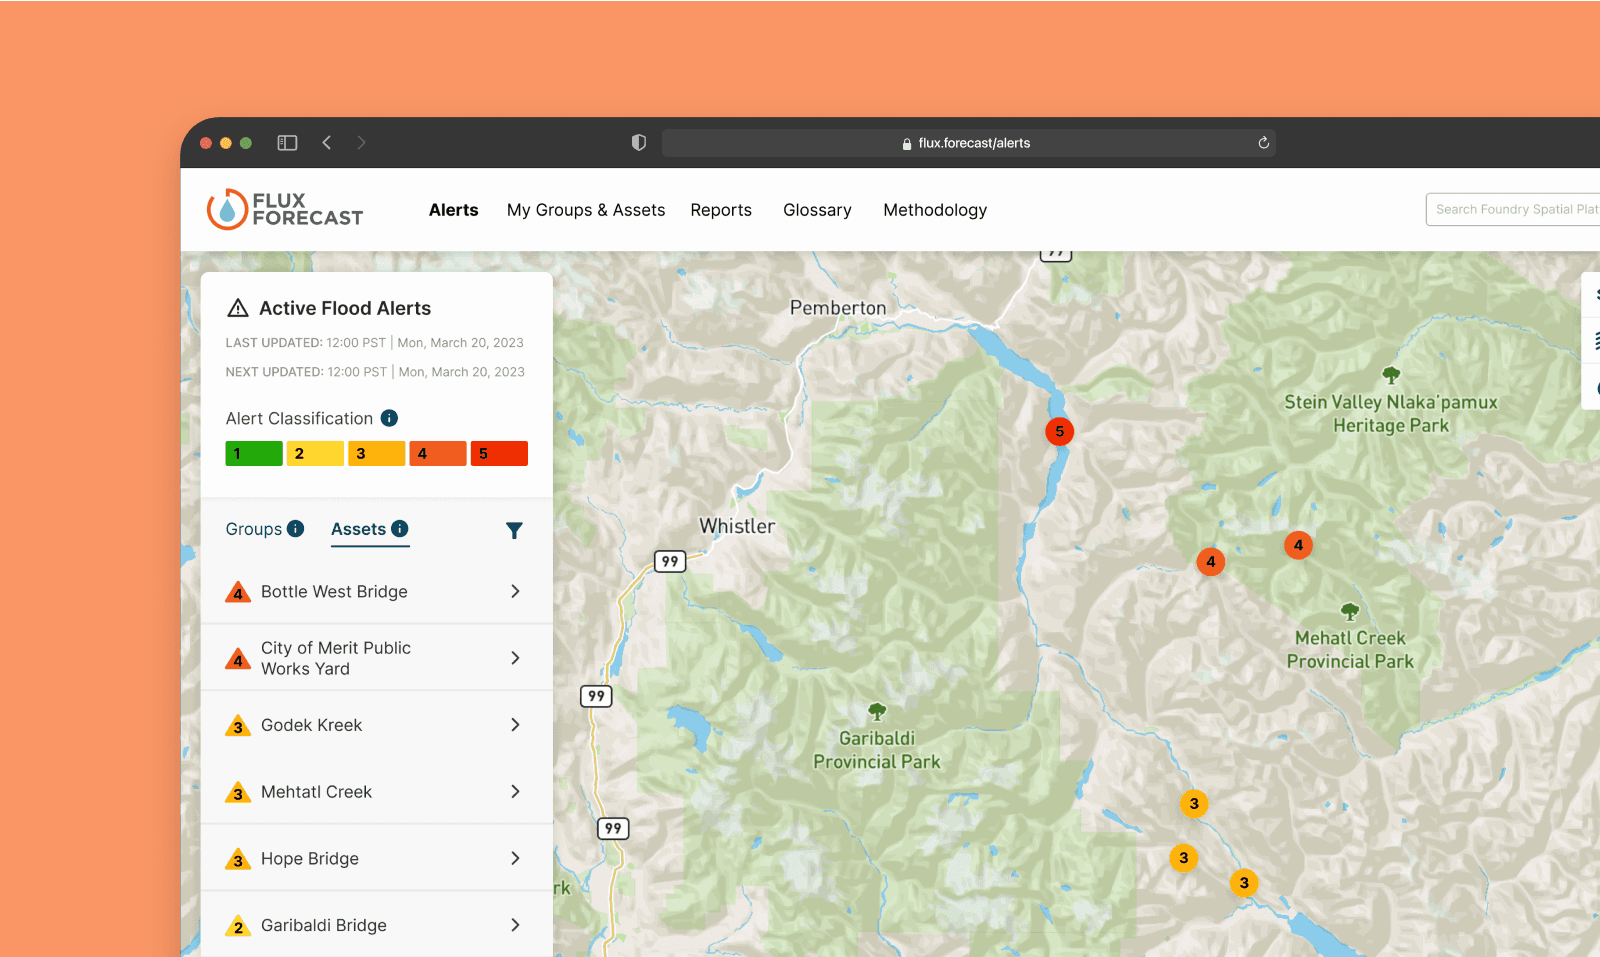Click Active Flood Alerts warning triangle icon
Screen dimensions: 1600x957
238,308
